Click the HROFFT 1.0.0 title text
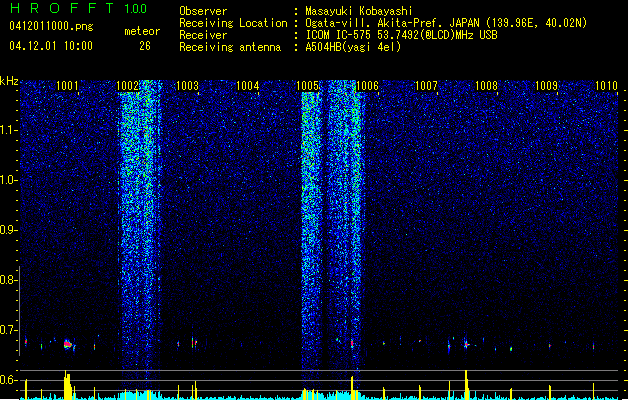629x400 pixels. [x=78, y=8]
